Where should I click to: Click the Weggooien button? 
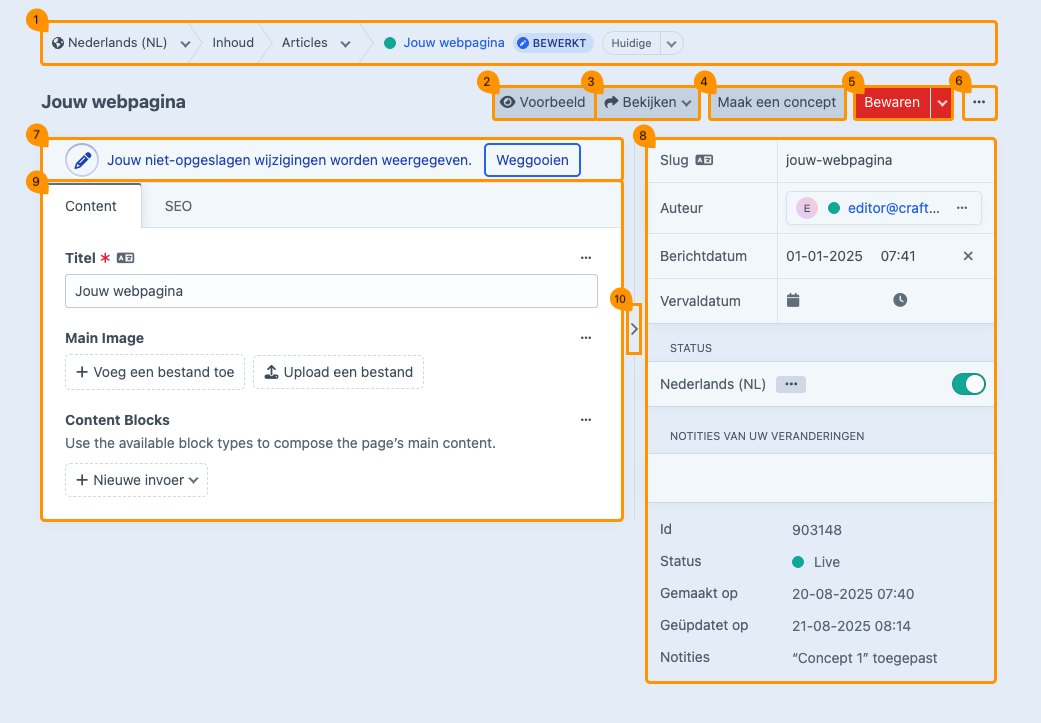532,160
